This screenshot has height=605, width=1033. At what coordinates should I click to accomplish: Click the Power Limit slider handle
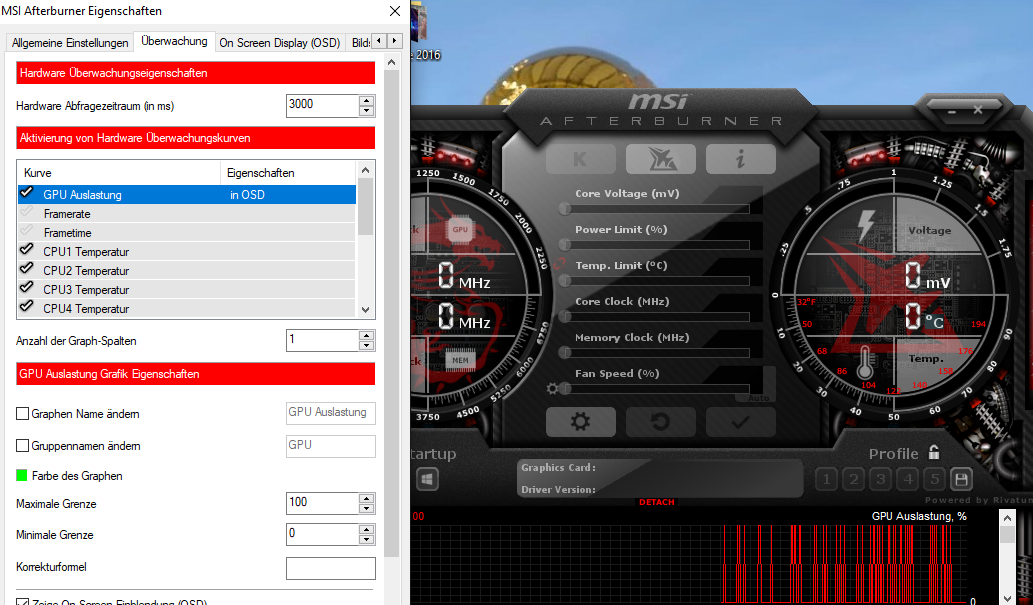565,245
